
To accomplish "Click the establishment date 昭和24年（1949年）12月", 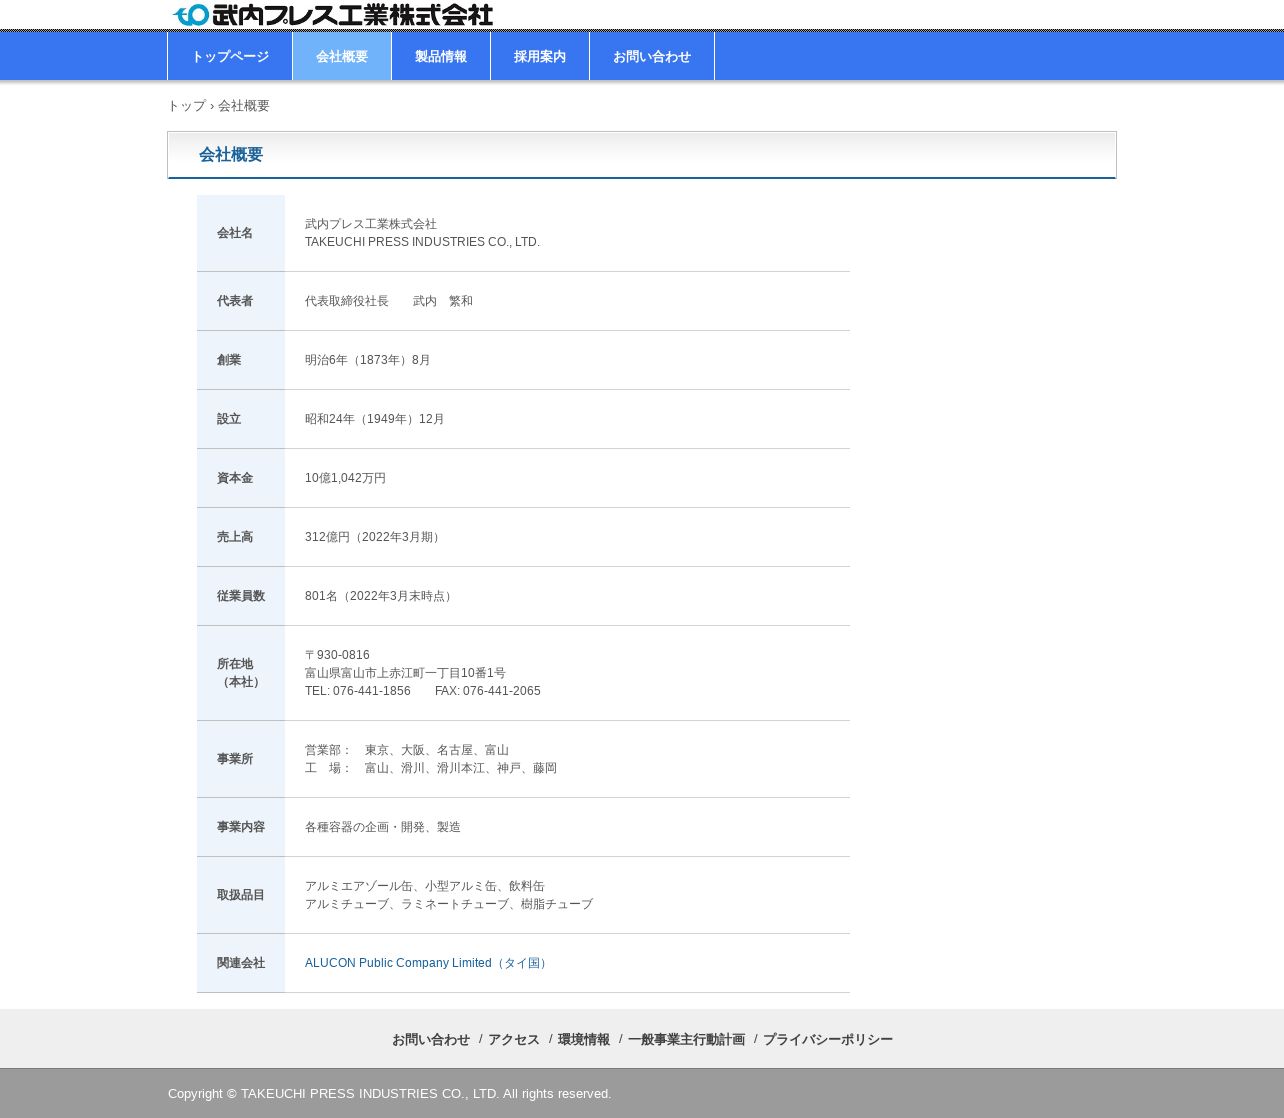I will pyautogui.click(x=375, y=419).
